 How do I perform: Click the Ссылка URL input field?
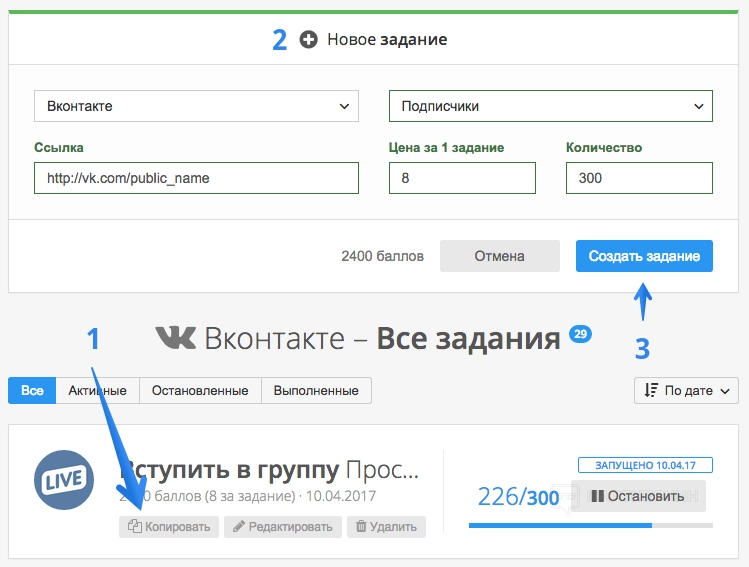click(x=196, y=178)
